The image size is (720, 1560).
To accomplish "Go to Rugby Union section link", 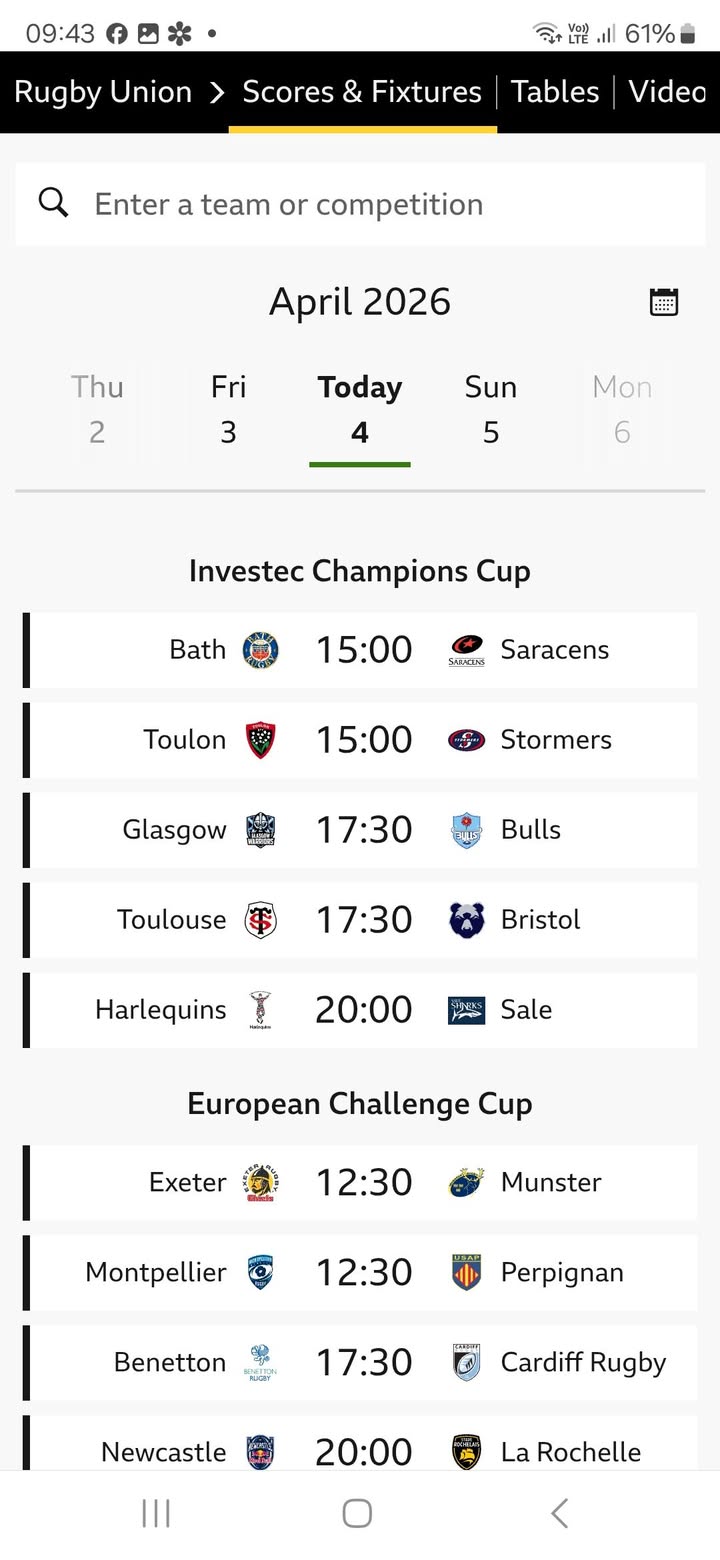I will click(103, 92).
